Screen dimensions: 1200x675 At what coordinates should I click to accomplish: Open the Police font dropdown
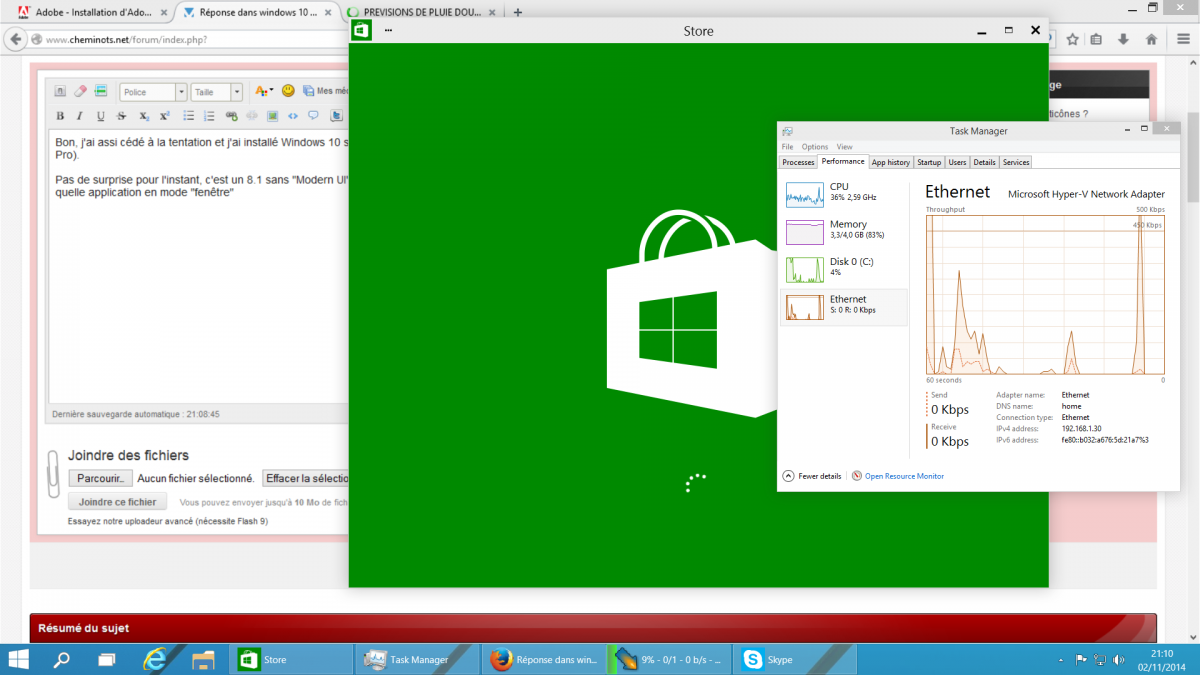click(x=181, y=92)
